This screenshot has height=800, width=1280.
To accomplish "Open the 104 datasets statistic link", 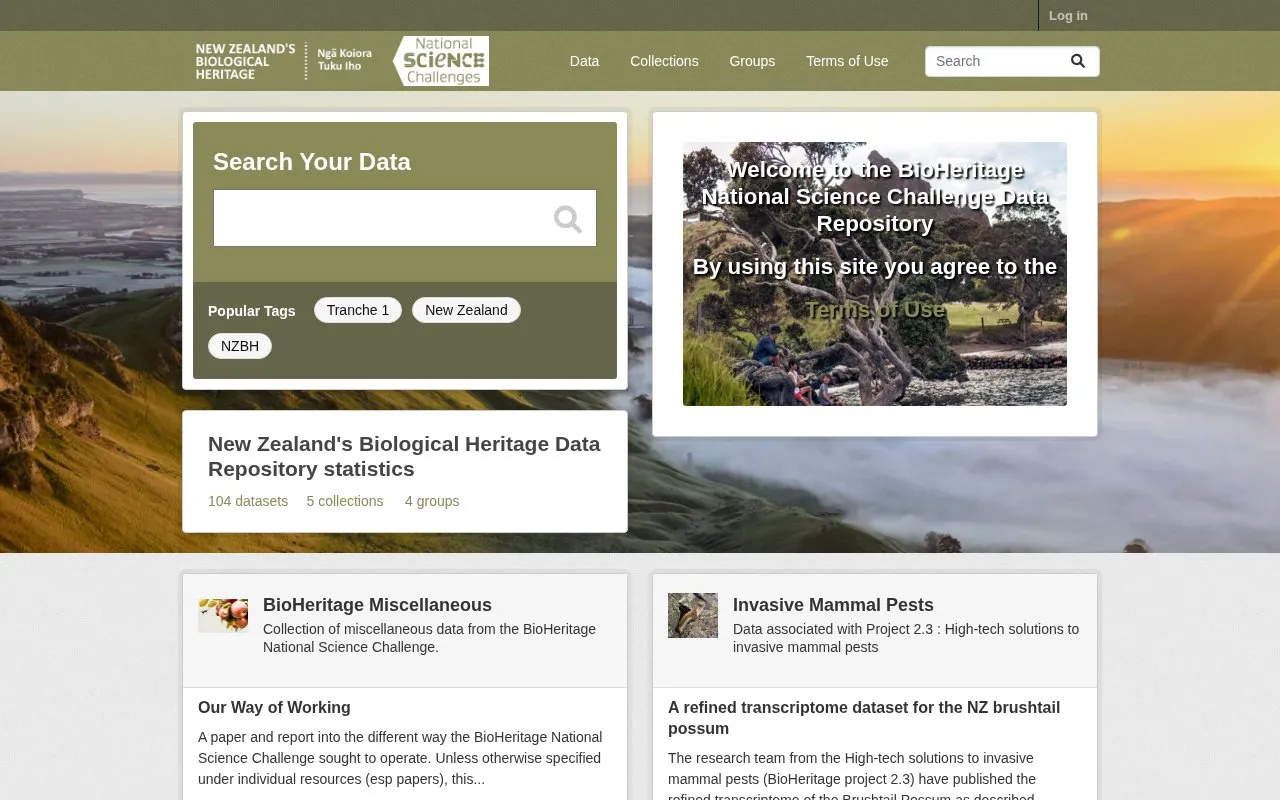I will [248, 501].
